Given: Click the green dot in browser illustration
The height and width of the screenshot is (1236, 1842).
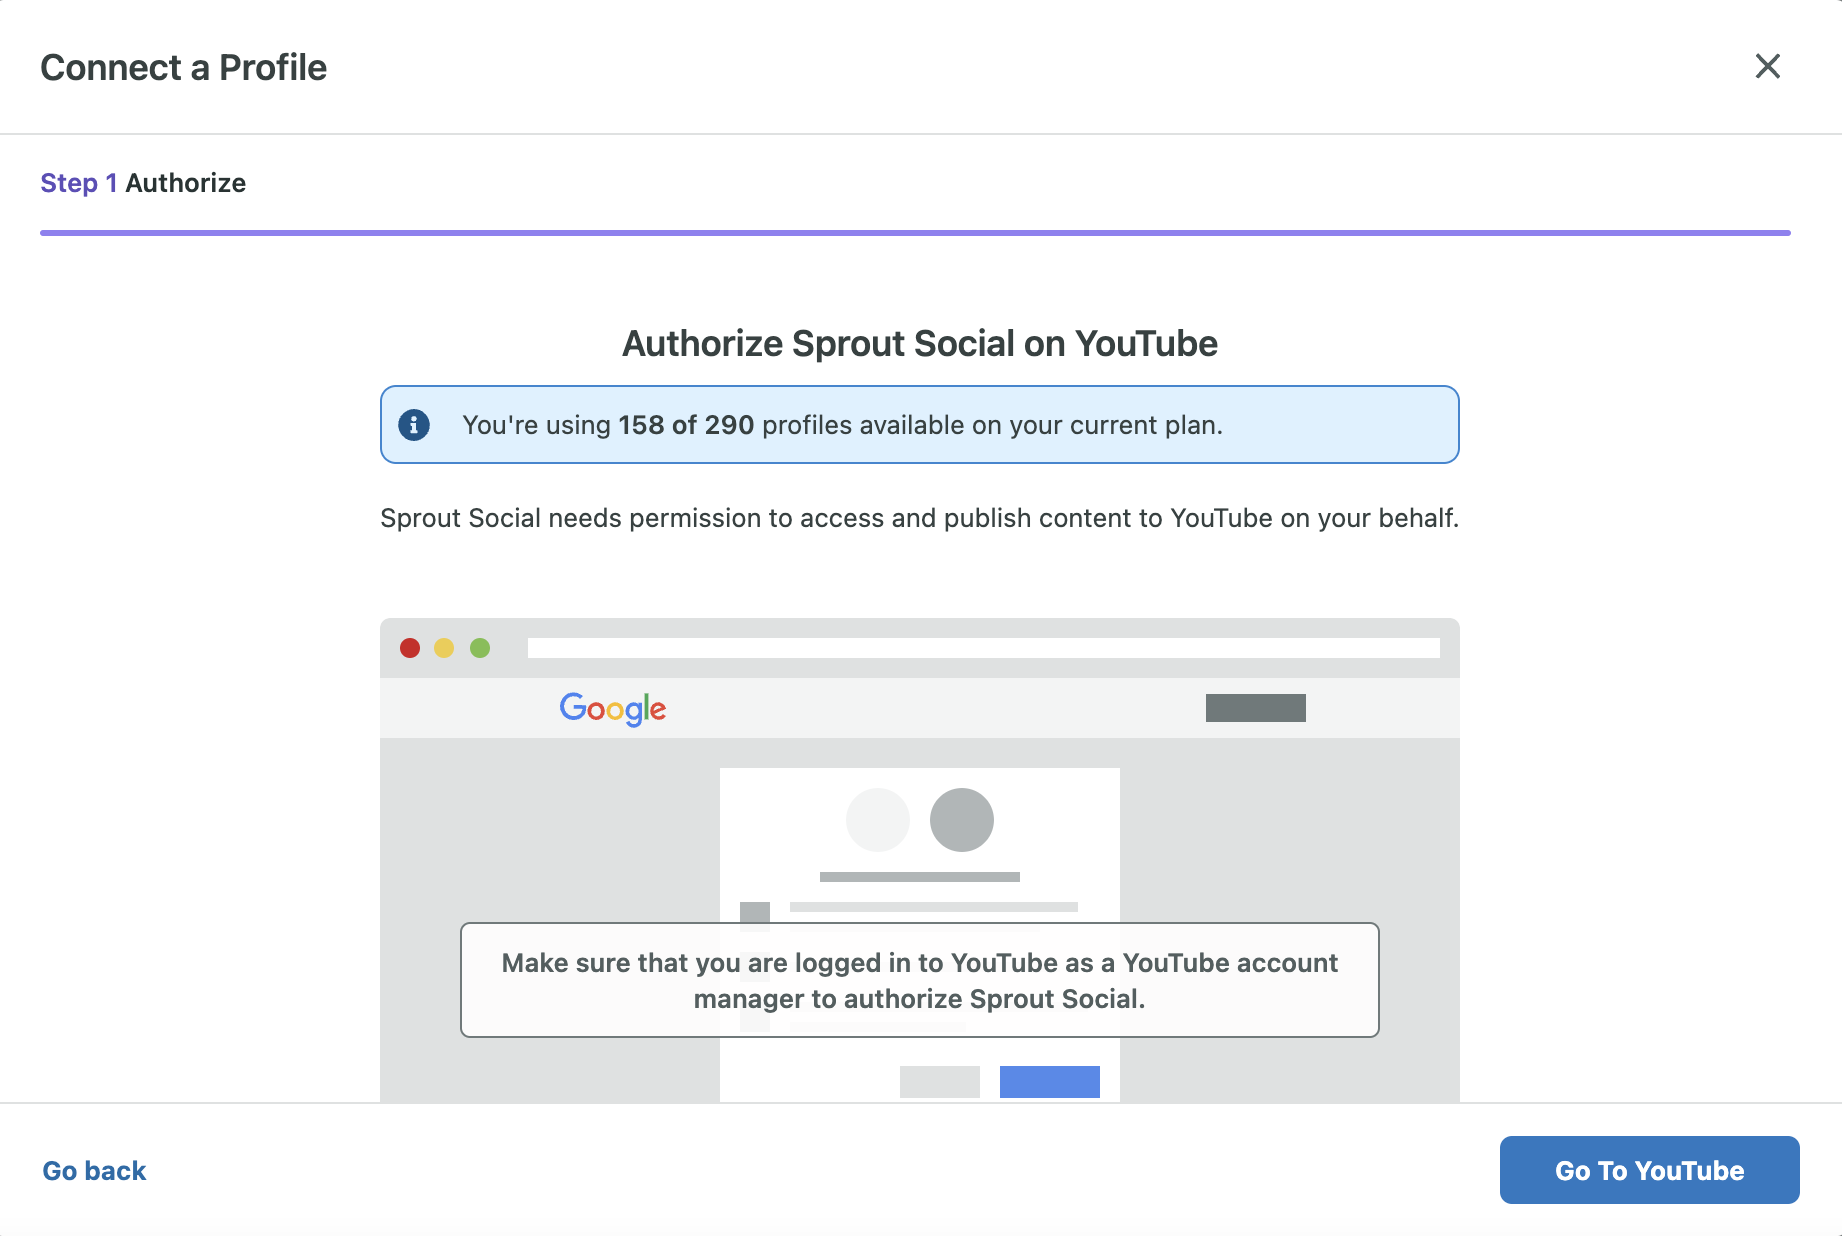Looking at the screenshot, I should click(x=480, y=648).
